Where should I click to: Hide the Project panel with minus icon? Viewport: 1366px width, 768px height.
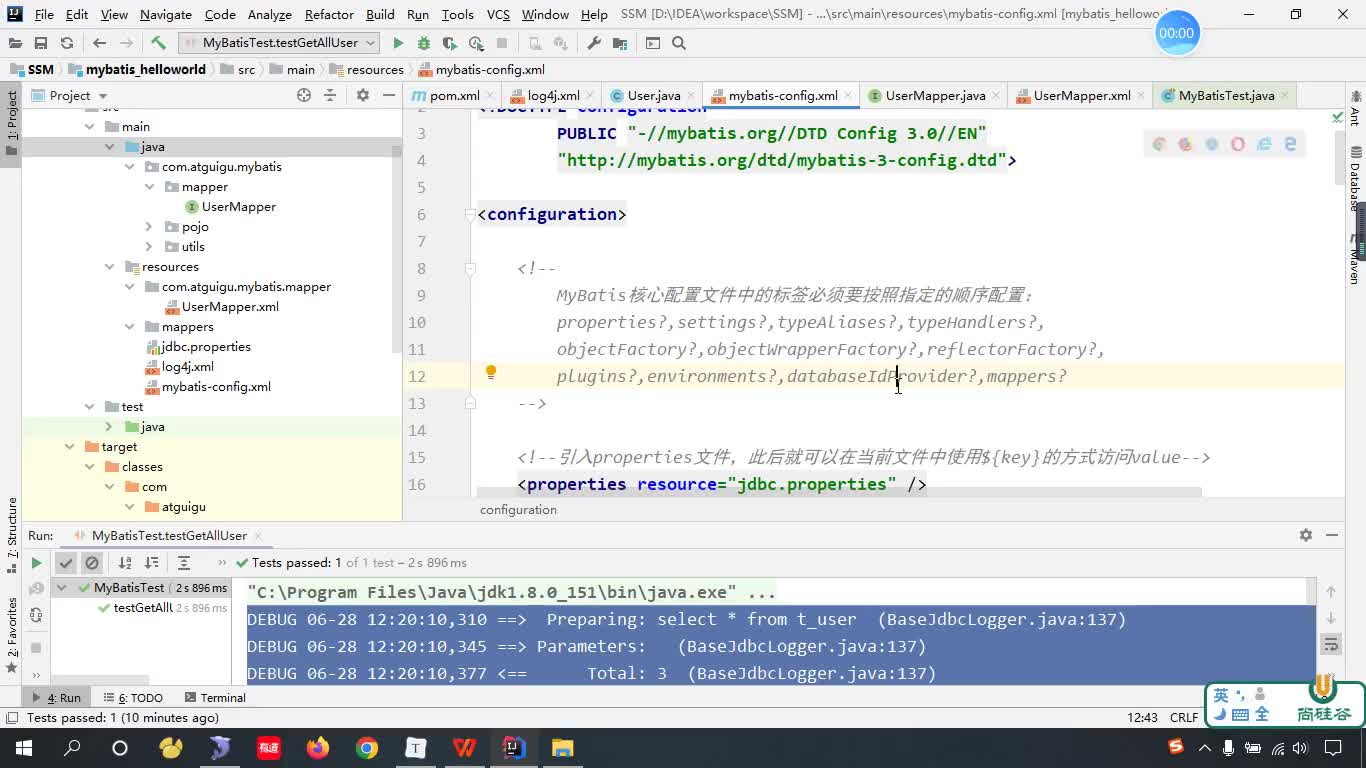click(x=388, y=95)
